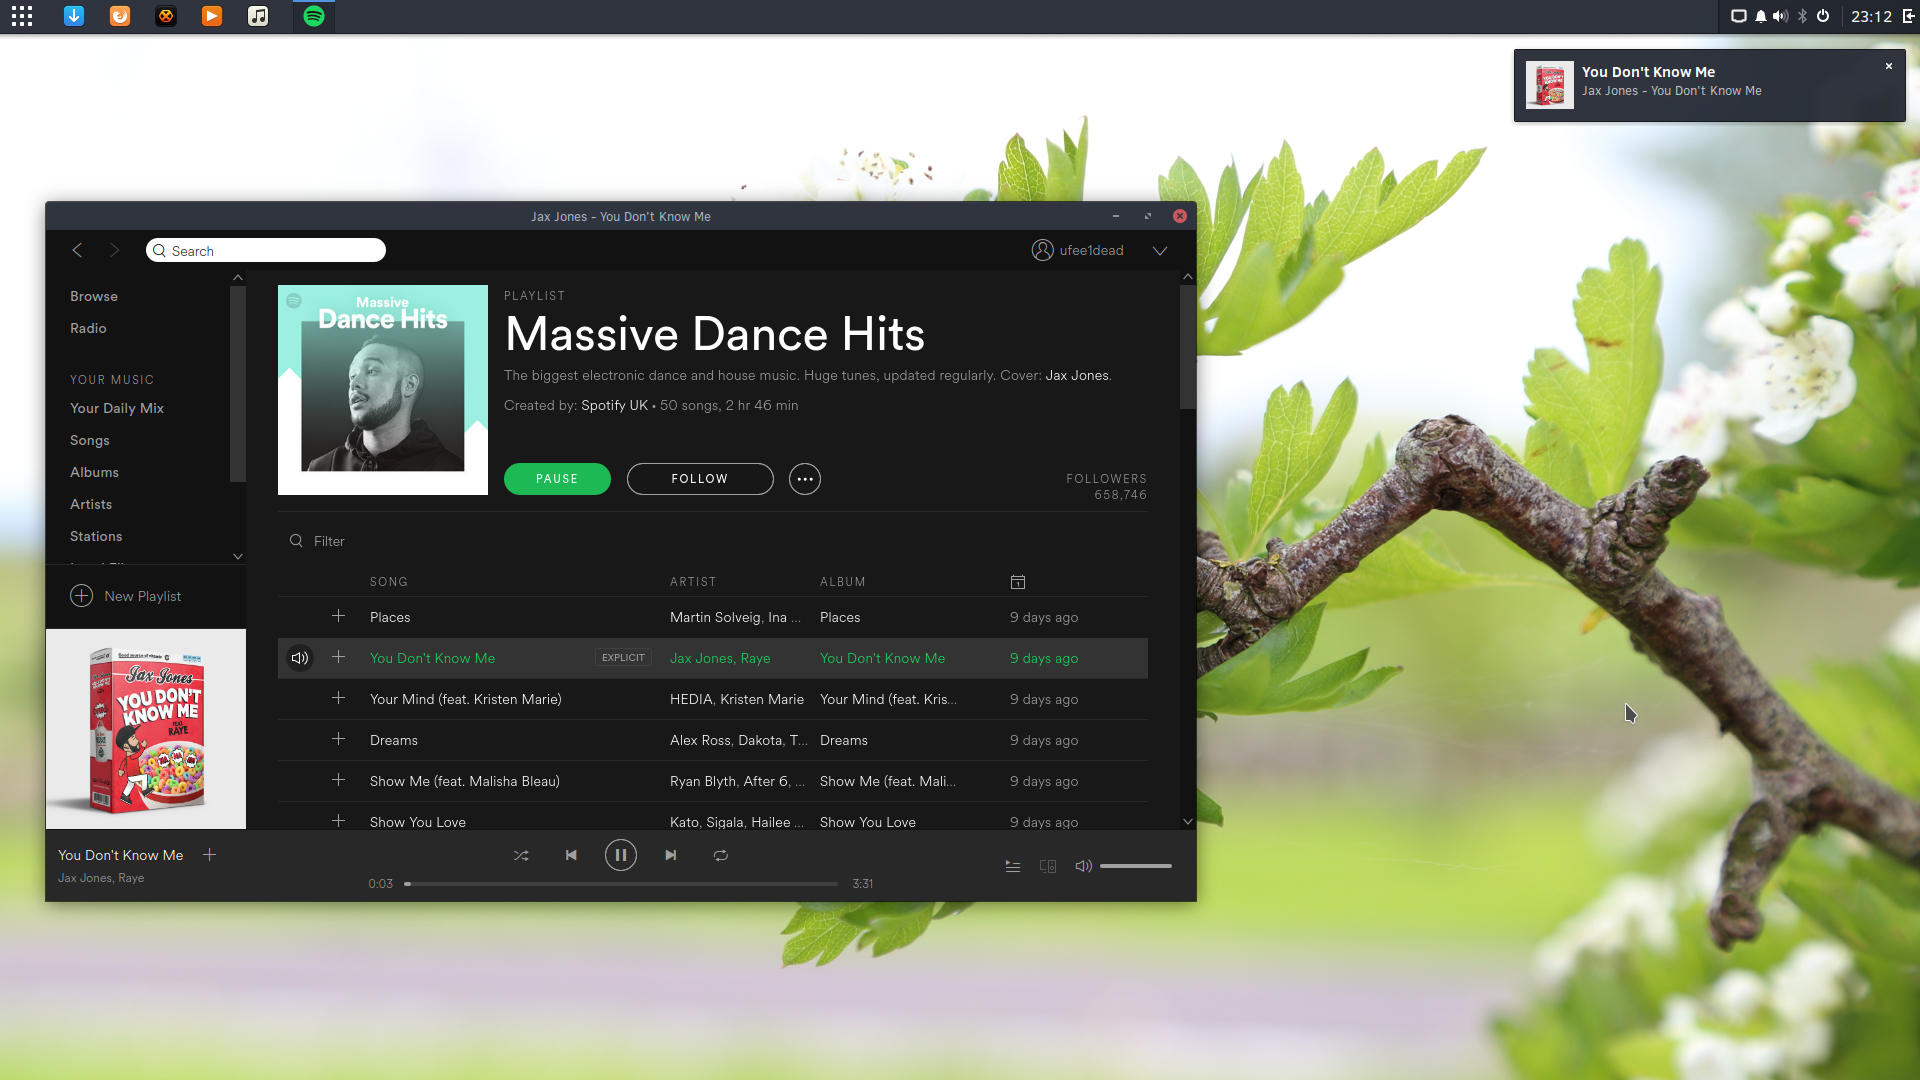Launch the blue download app in panel

point(74,16)
